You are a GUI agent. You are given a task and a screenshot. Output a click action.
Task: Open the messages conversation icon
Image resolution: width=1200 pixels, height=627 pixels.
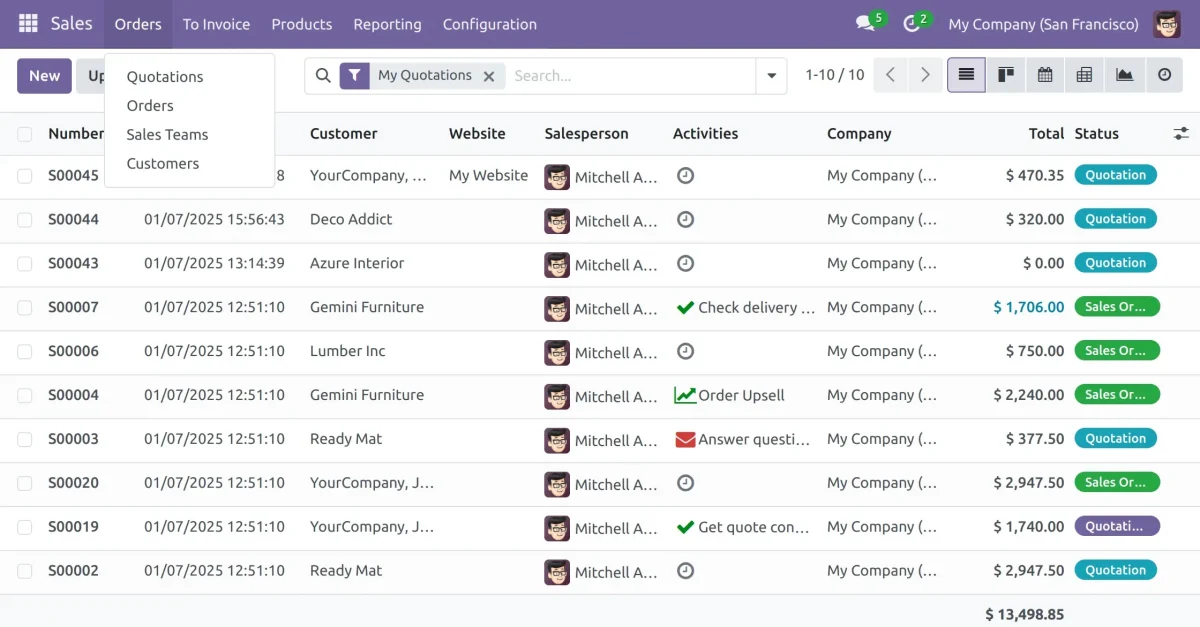(865, 24)
